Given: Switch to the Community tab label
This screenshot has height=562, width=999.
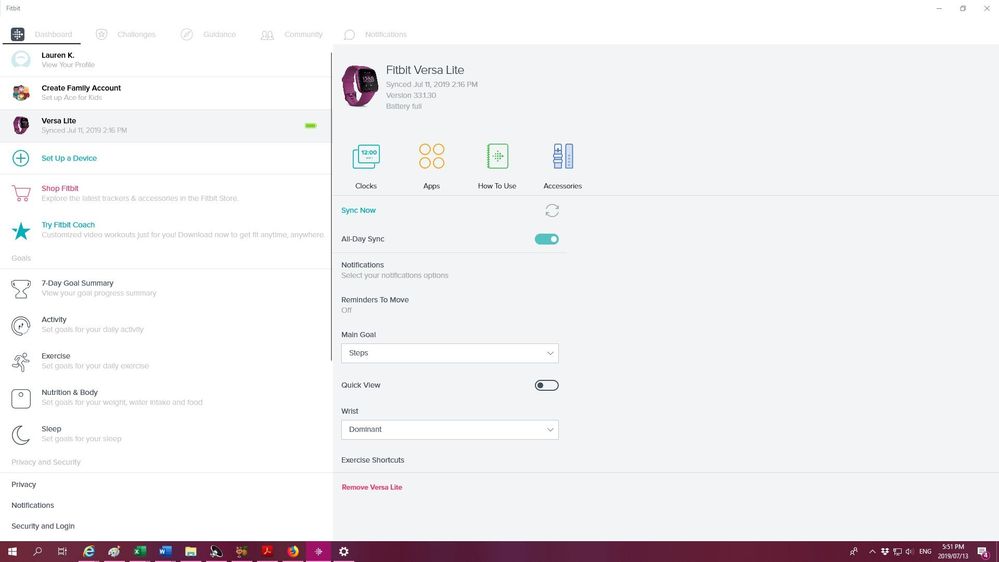Looking at the screenshot, I should pos(303,34).
